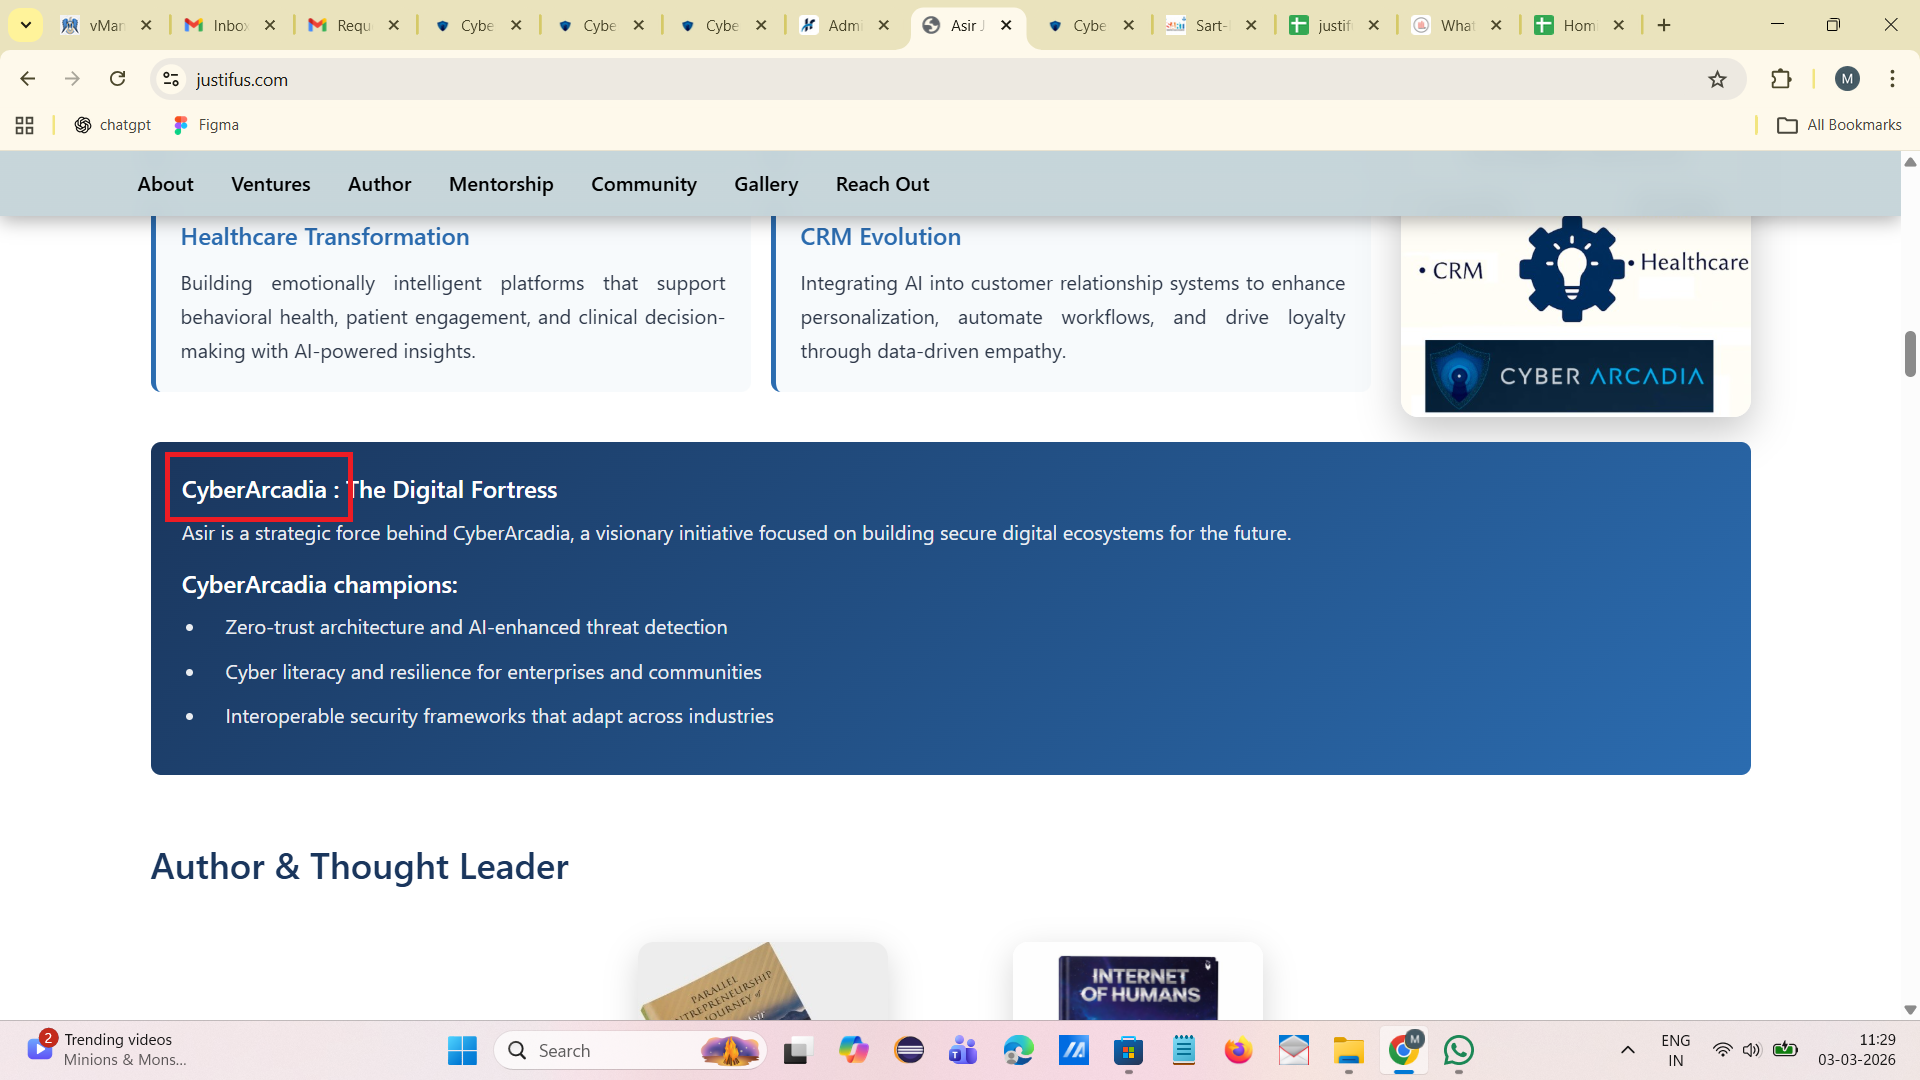Close the justif tab
The image size is (1920, 1080).
click(1374, 25)
